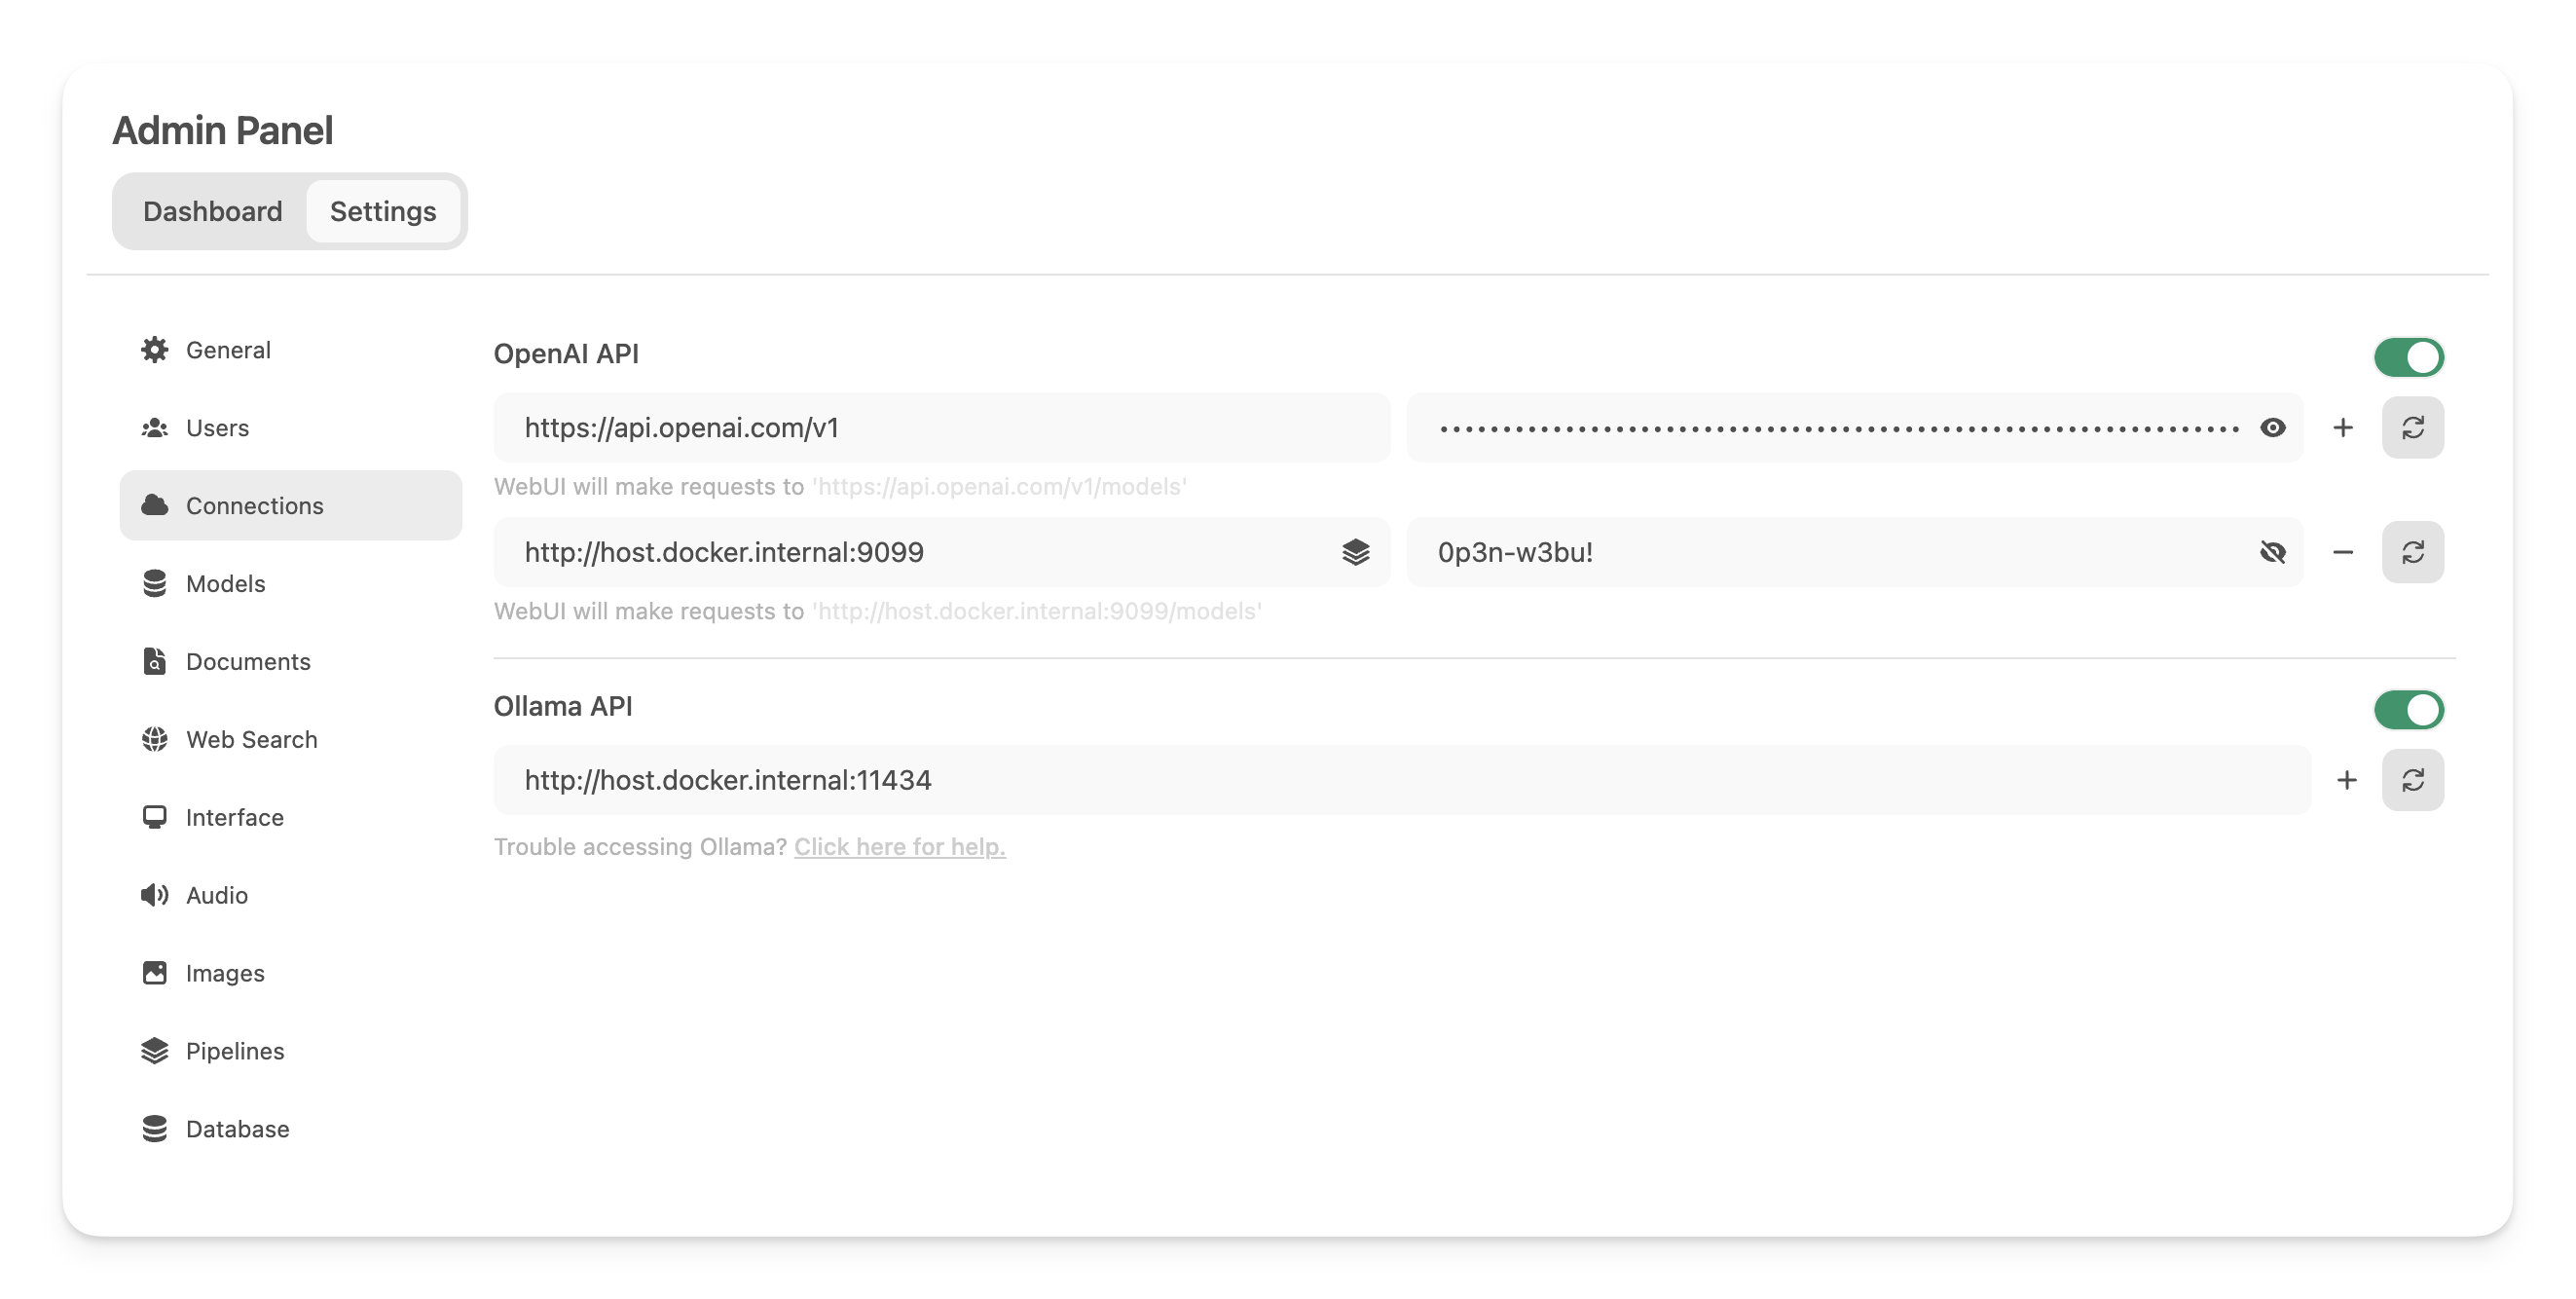Image resolution: width=2576 pixels, height=1299 pixels.
Task: Click here for Ollama help link
Action: point(901,846)
